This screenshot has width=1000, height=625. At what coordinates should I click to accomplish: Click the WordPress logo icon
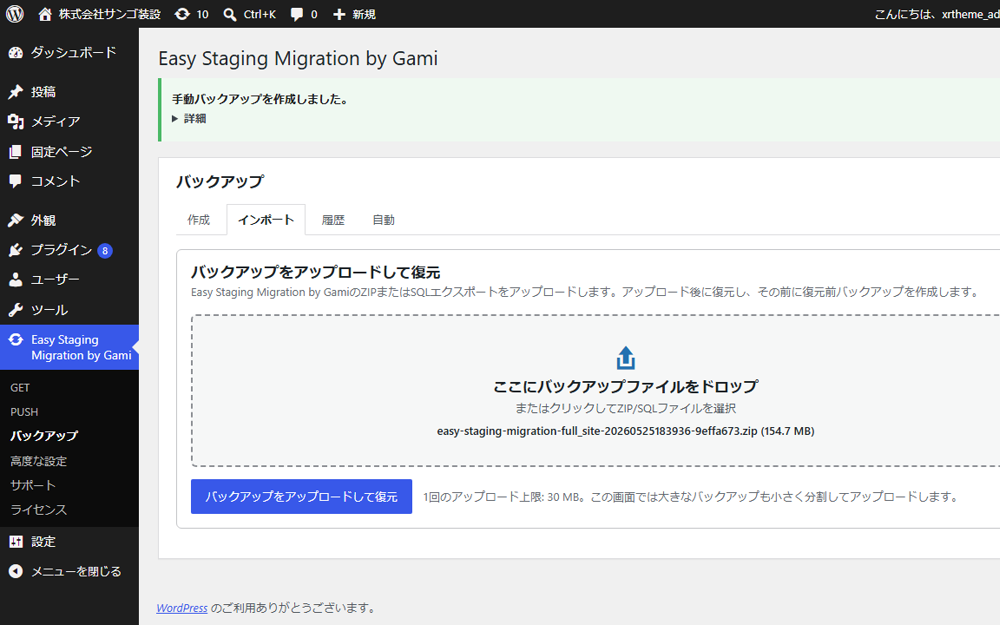[15, 14]
